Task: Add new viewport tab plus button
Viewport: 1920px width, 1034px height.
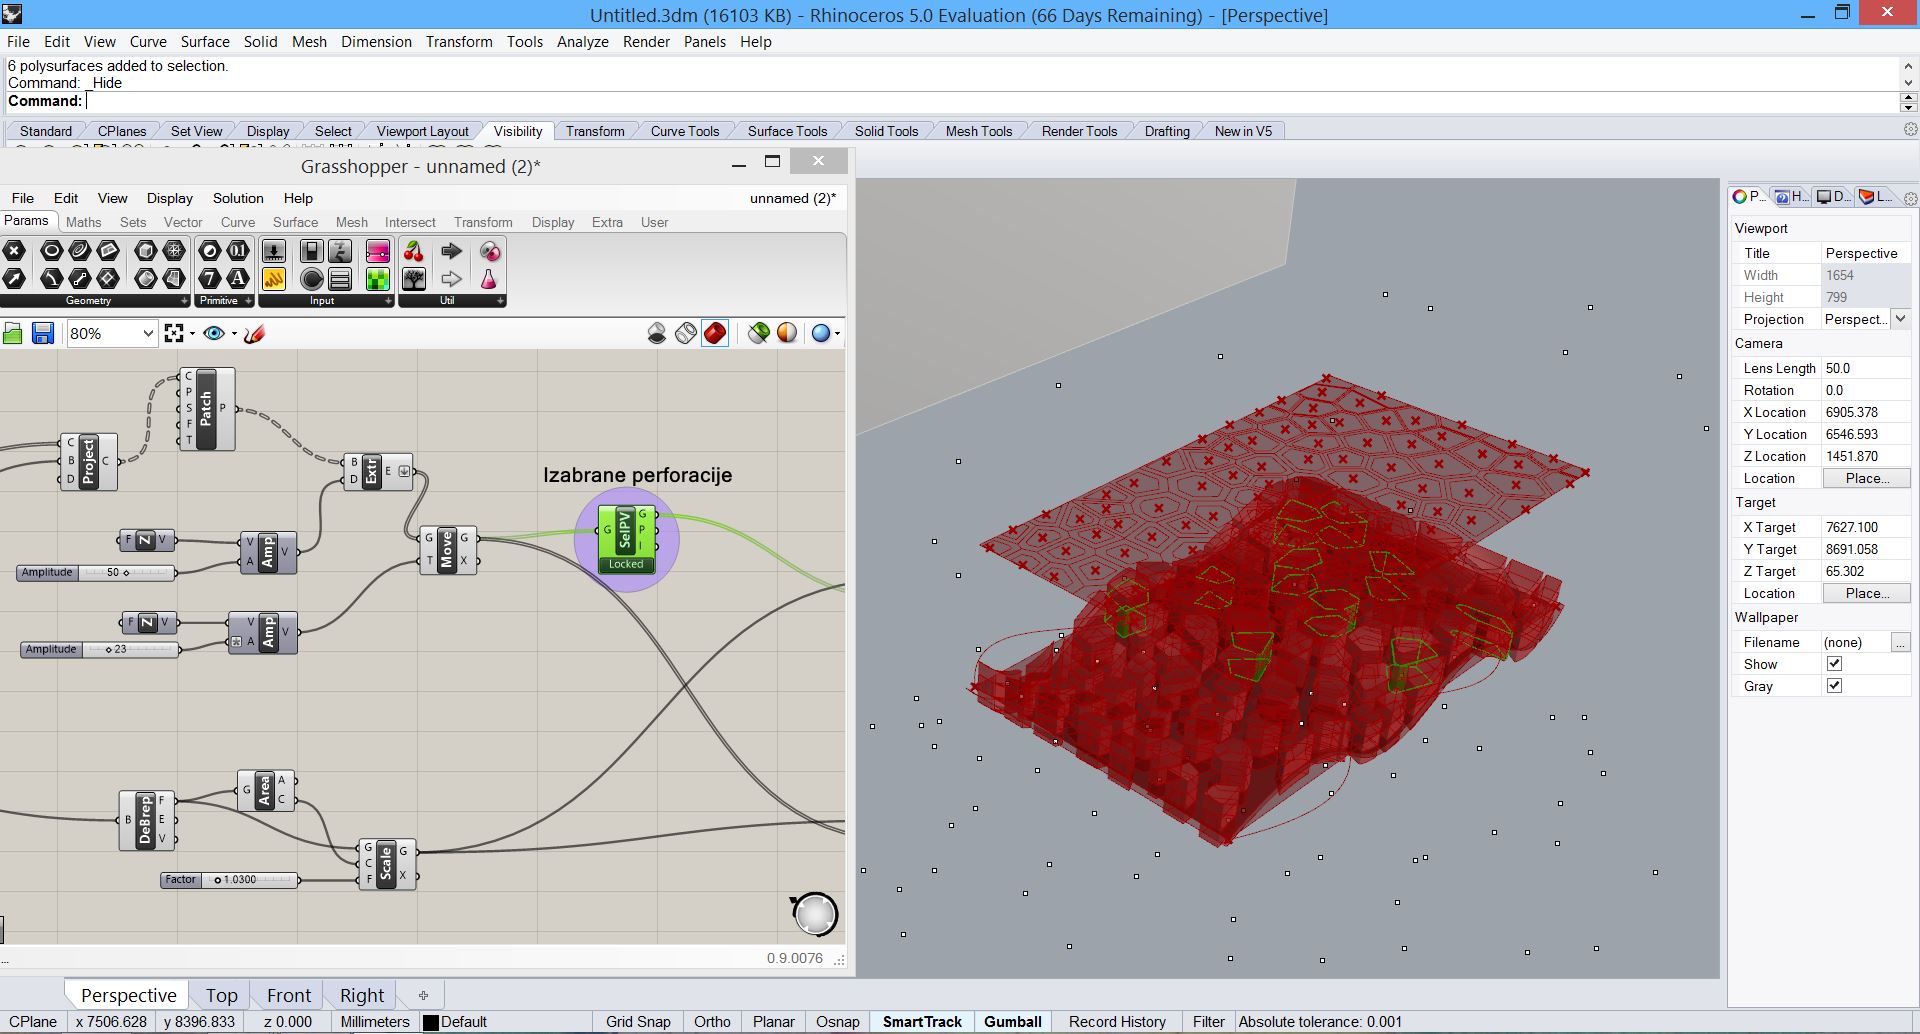Action: coord(423,995)
